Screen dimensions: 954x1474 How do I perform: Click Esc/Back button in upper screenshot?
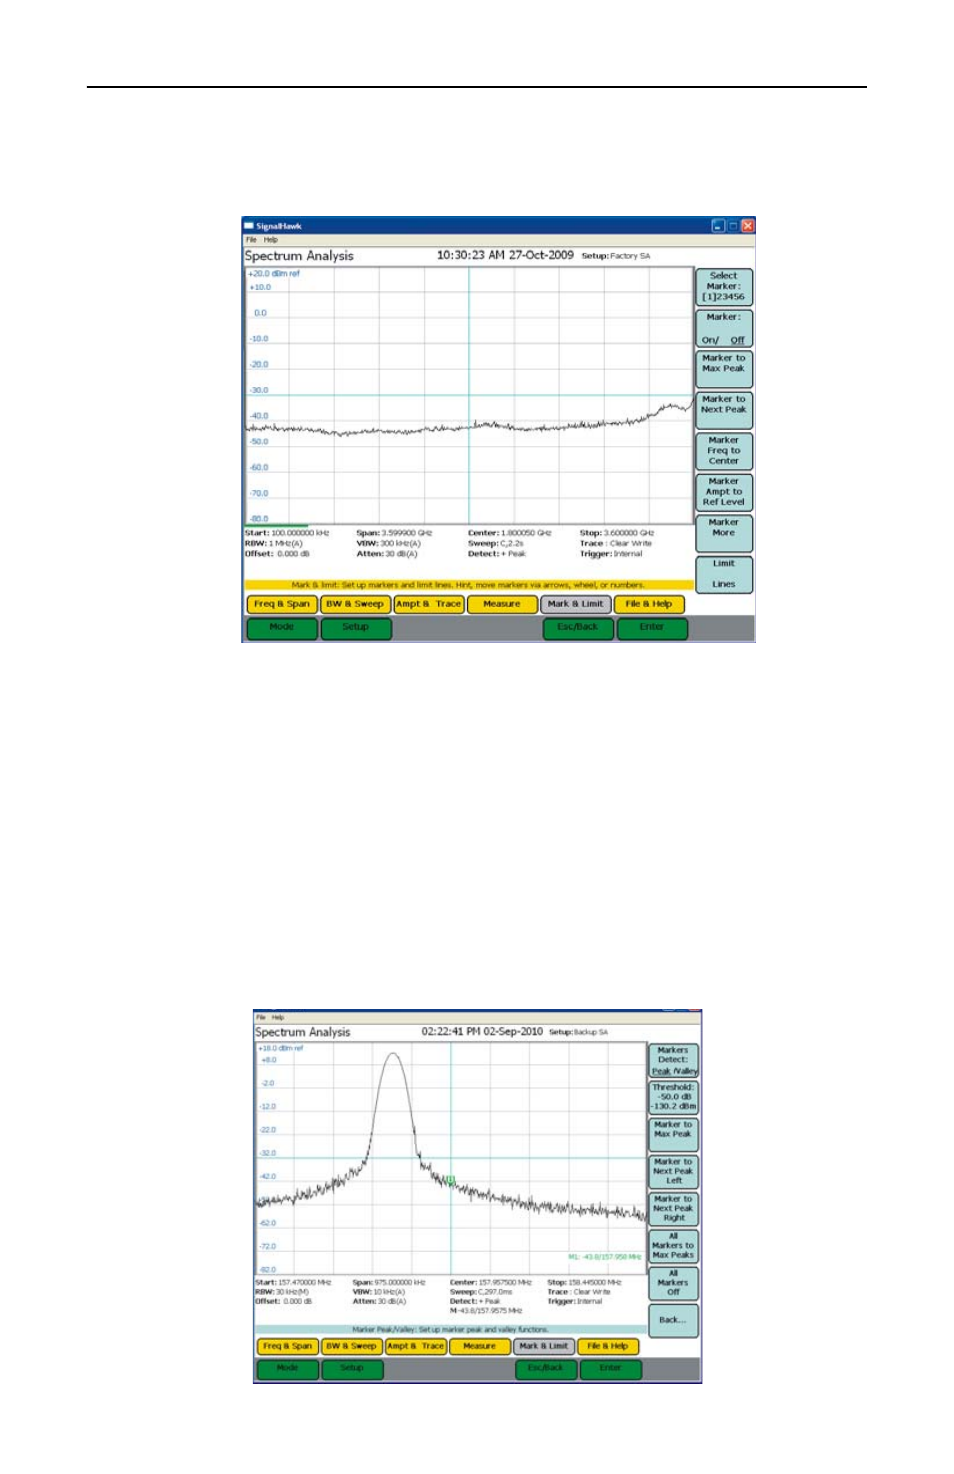click(578, 628)
